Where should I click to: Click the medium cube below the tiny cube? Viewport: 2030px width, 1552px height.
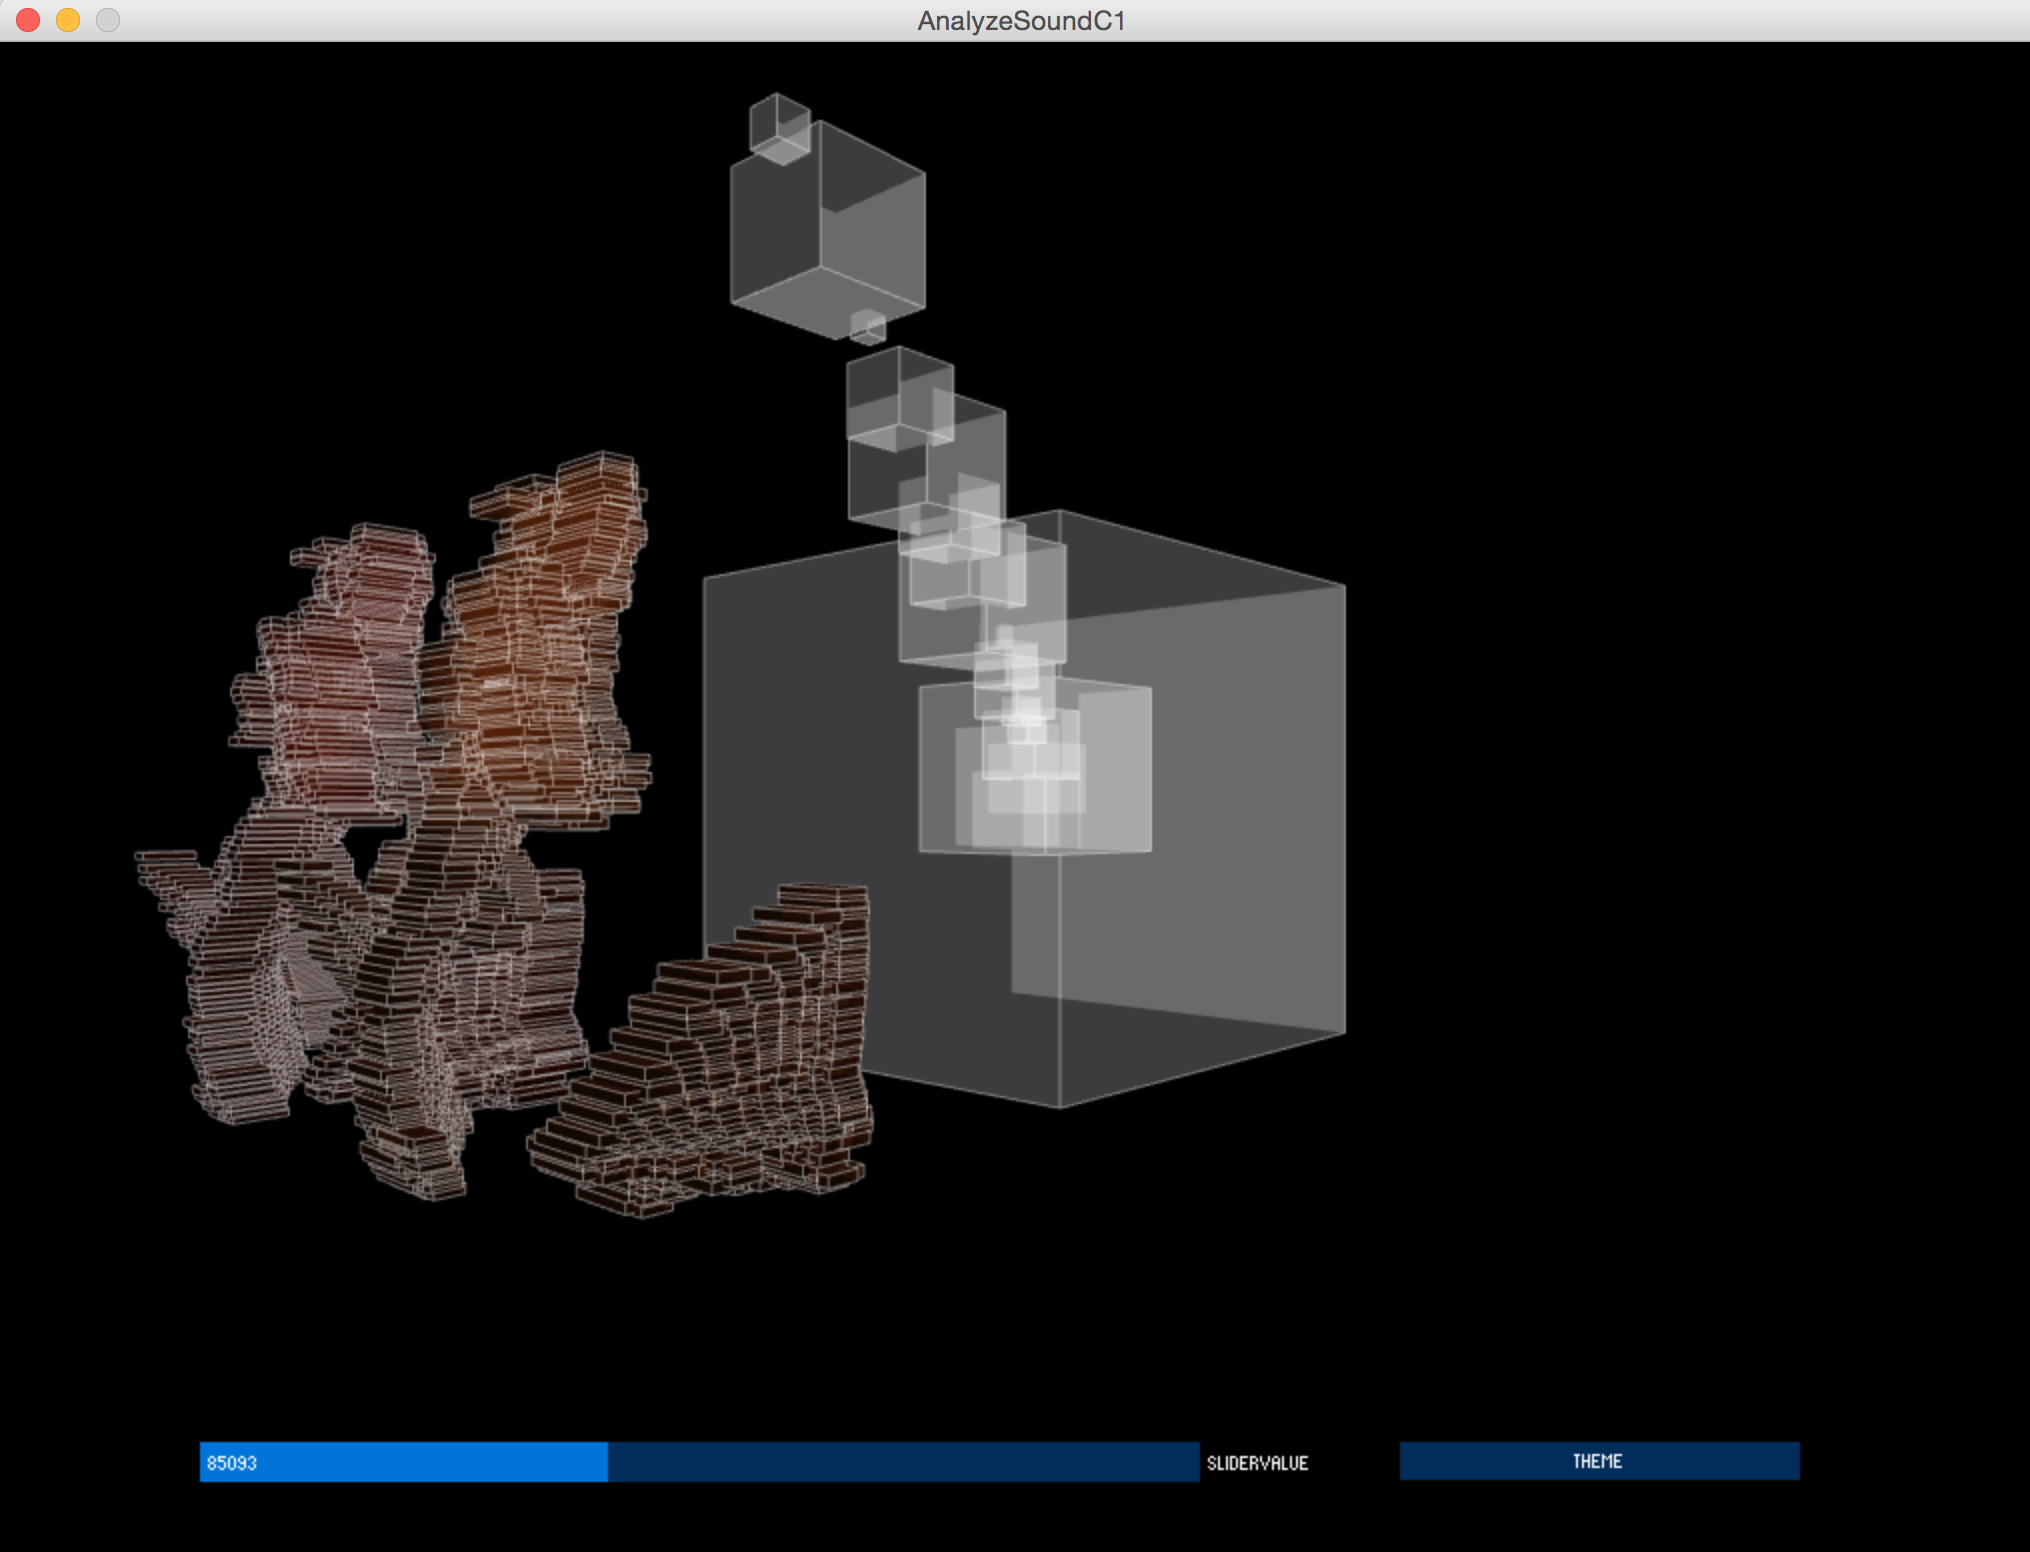coord(898,398)
